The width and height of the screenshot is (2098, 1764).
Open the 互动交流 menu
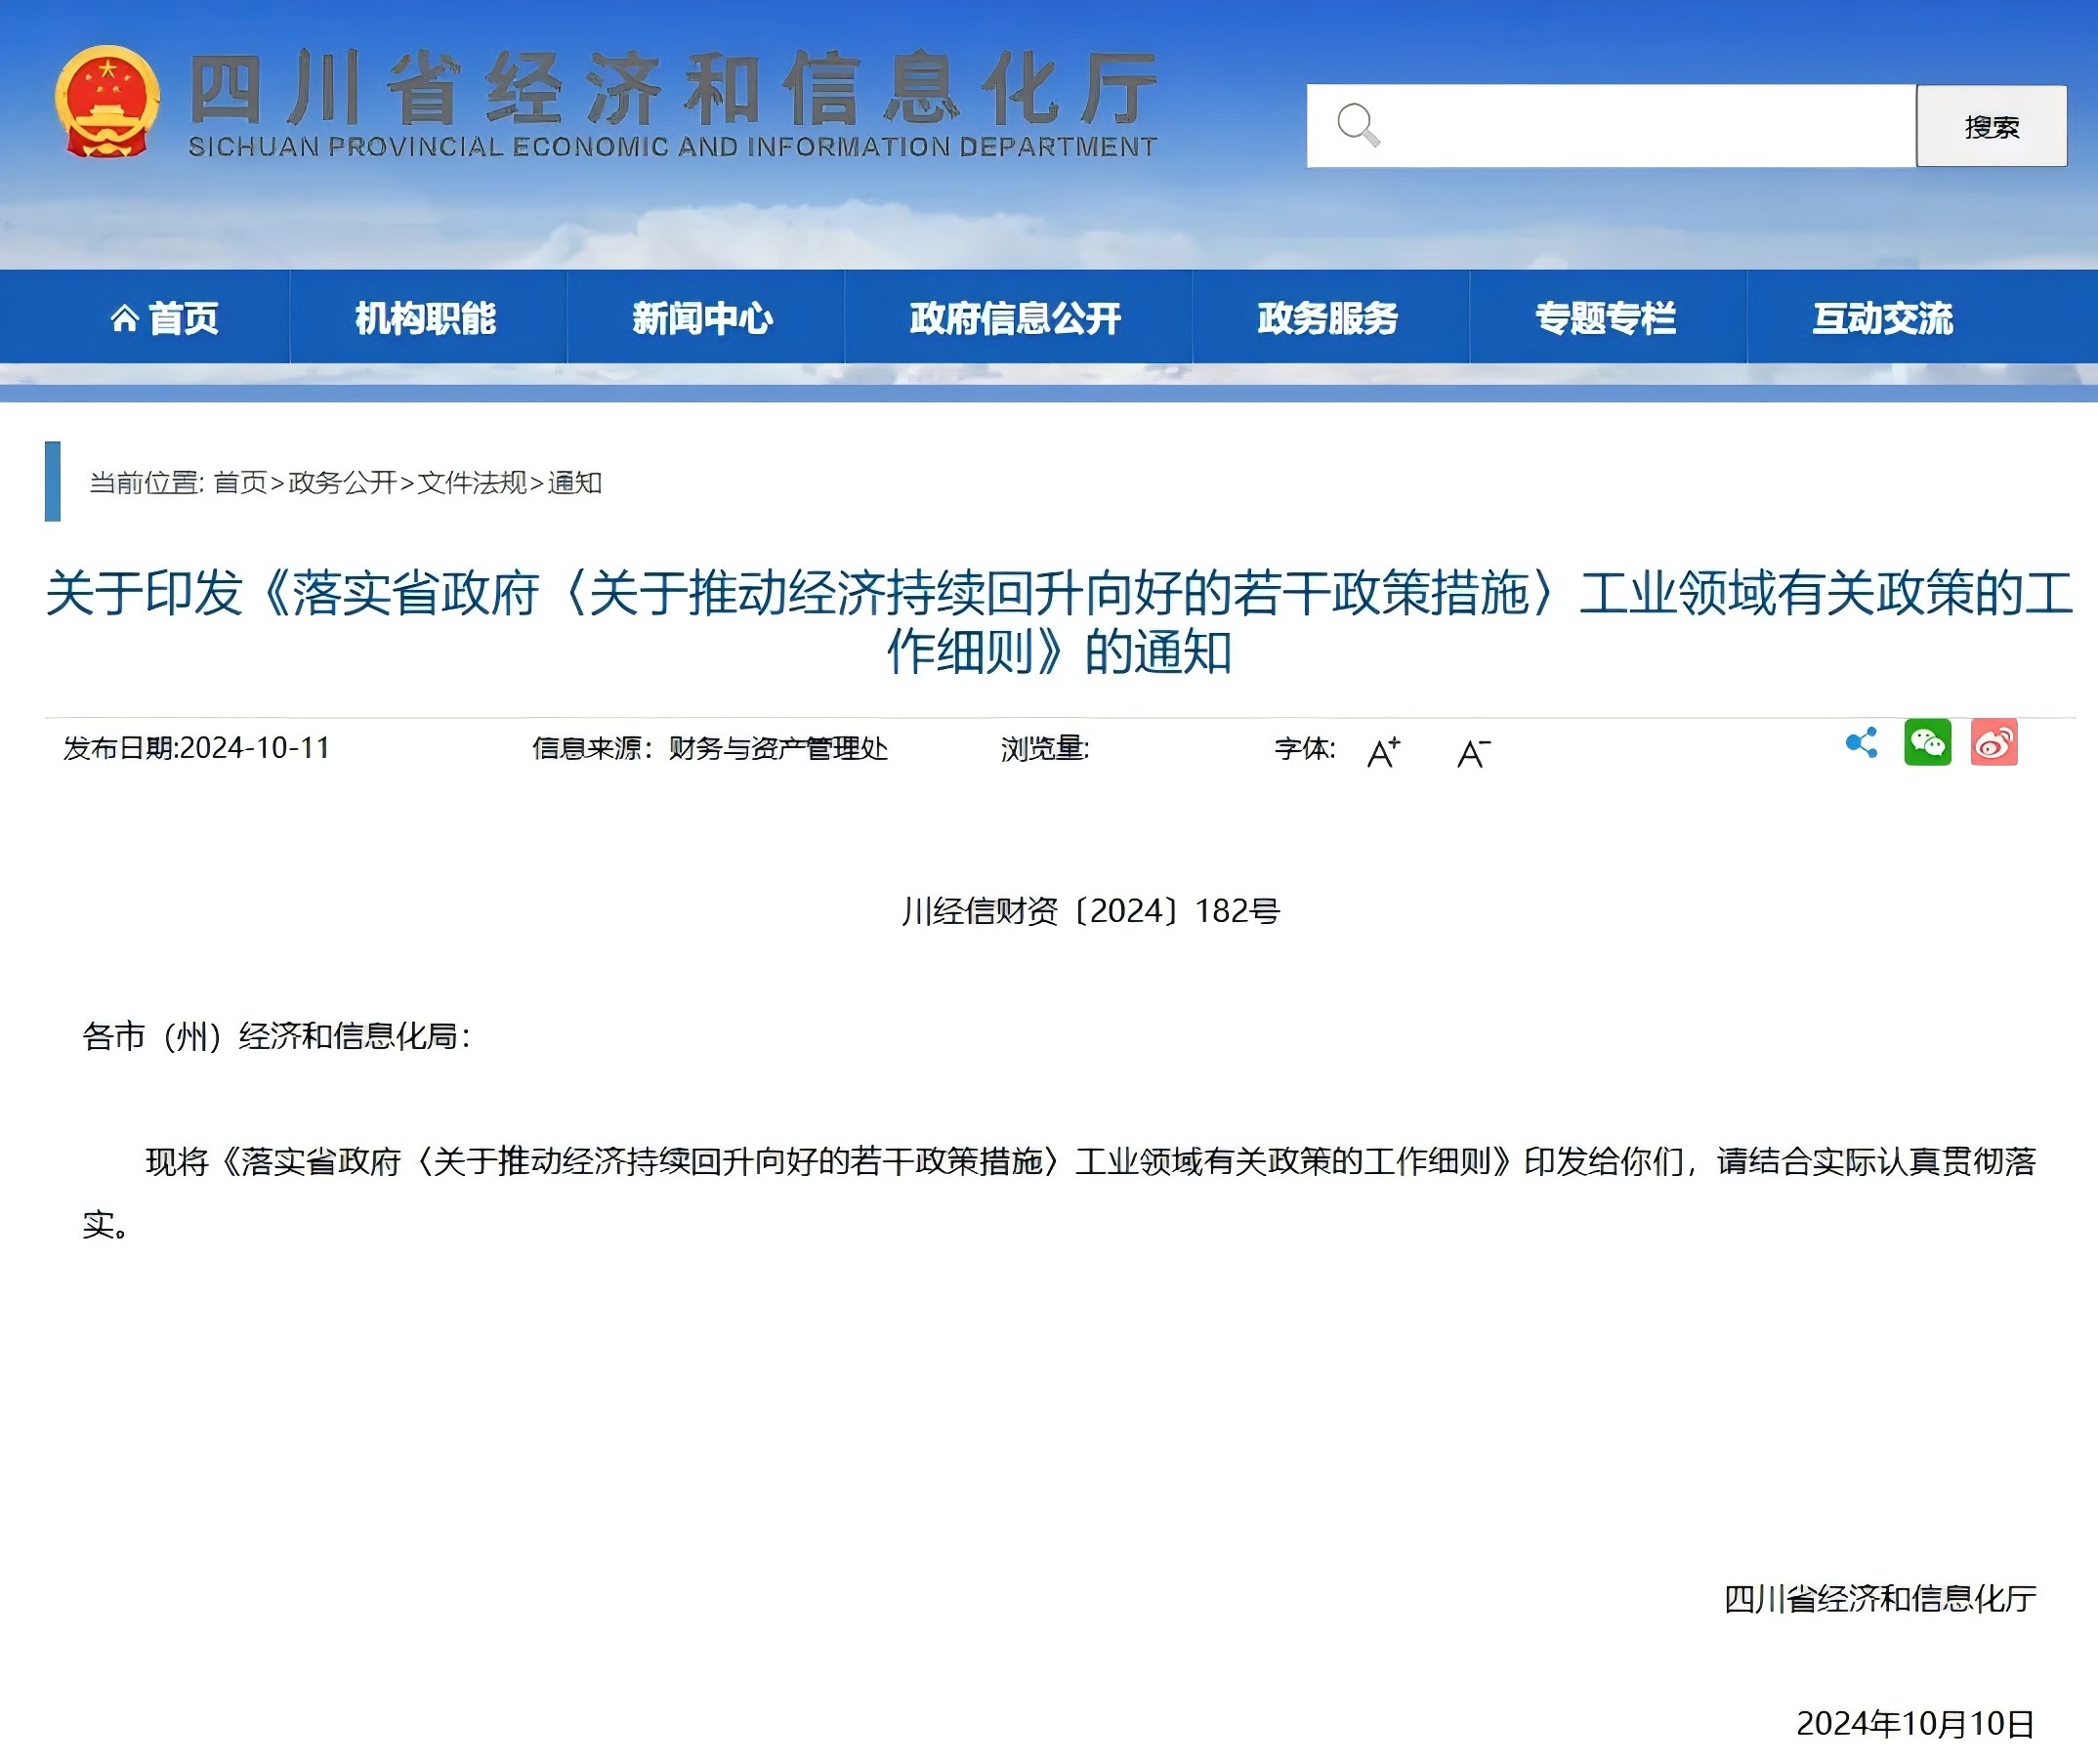pyautogui.click(x=1883, y=318)
